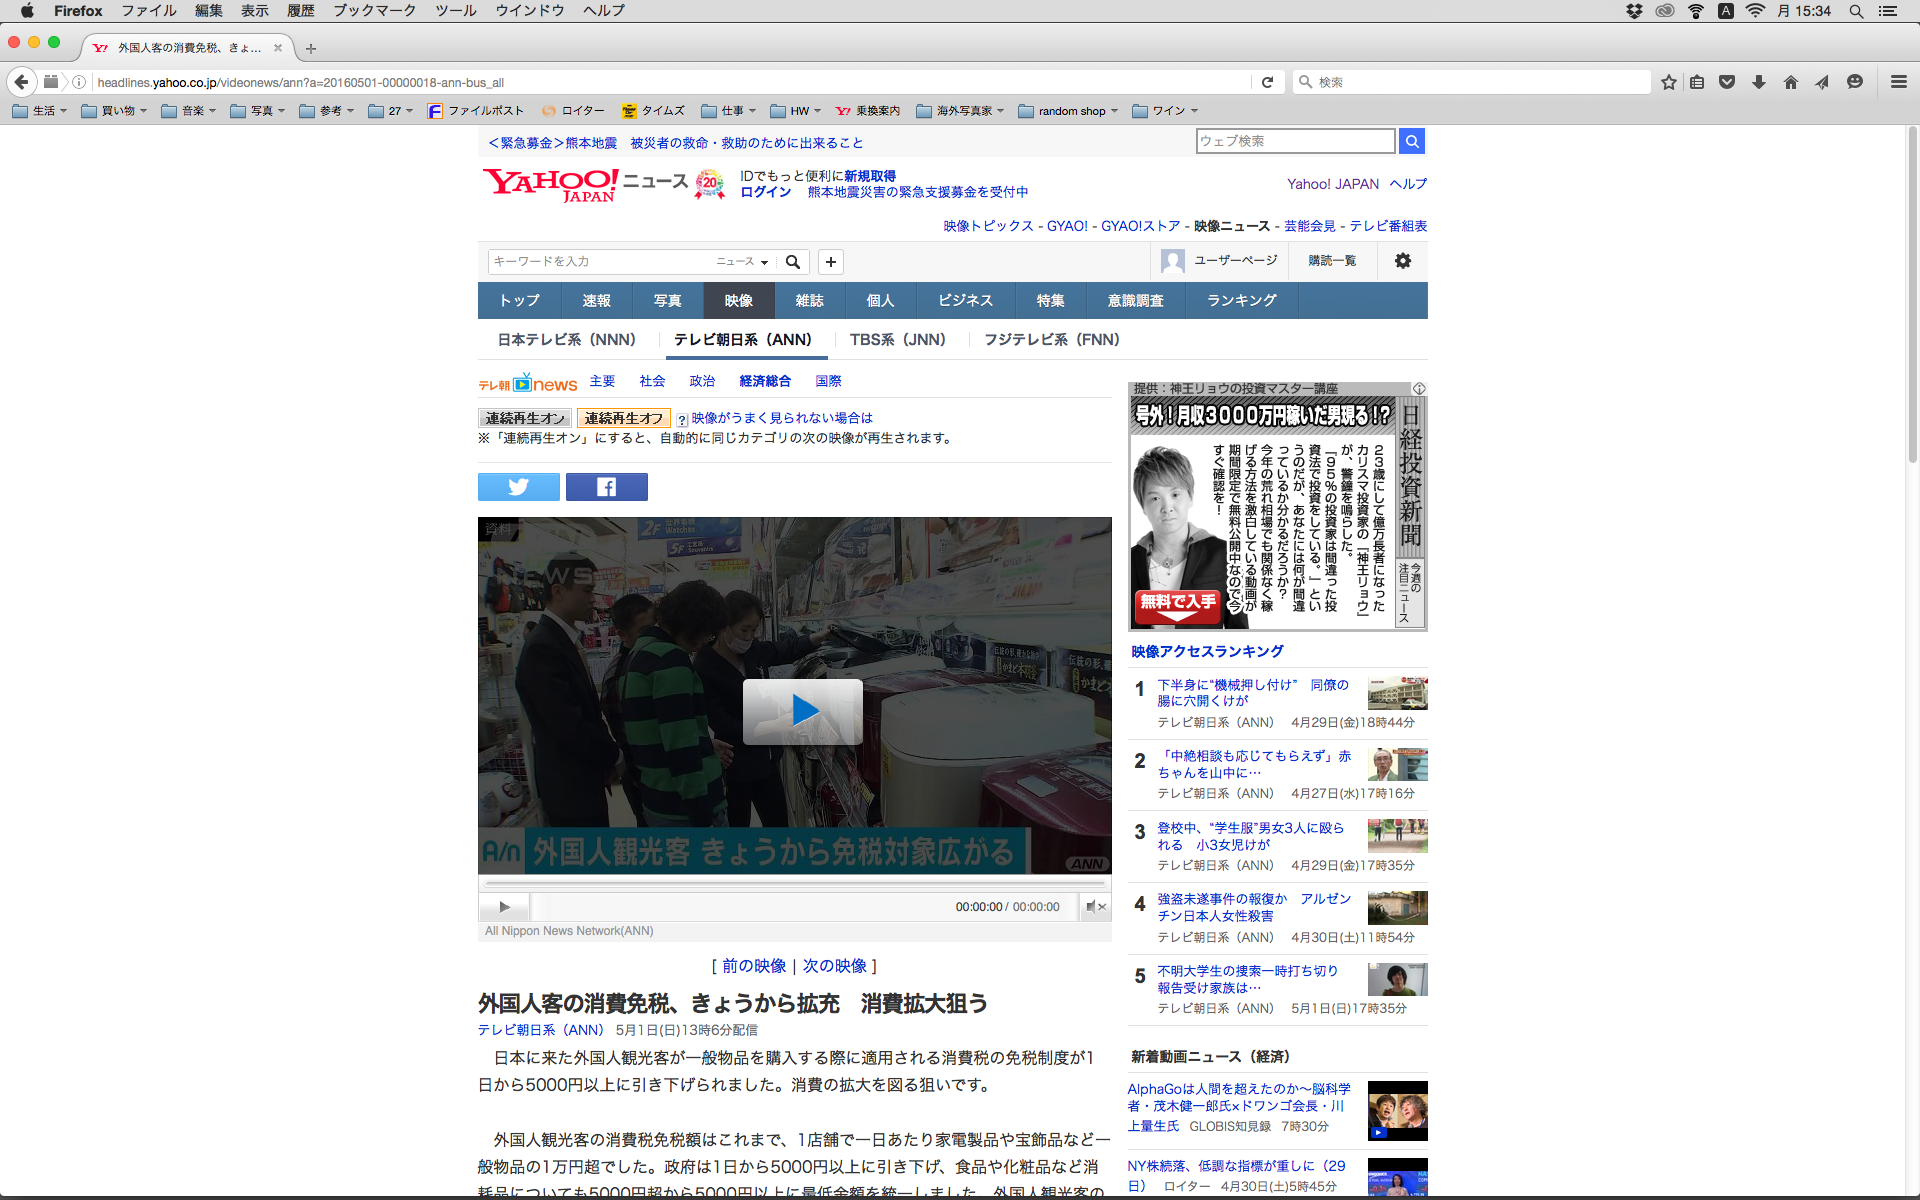Viewport: 1920px width, 1200px height.
Task: Reload the page in Firefox
Action: click(1267, 82)
